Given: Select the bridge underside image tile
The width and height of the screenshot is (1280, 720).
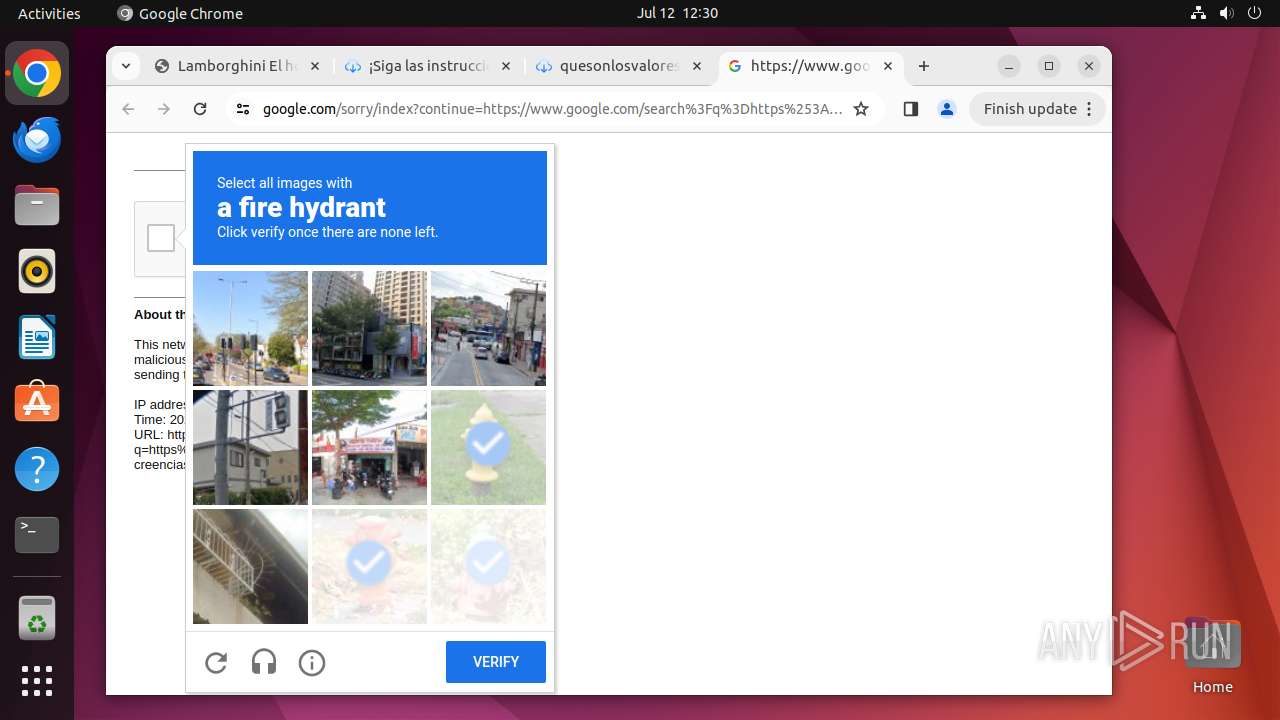Looking at the screenshot, I should [x=250, y=566].
